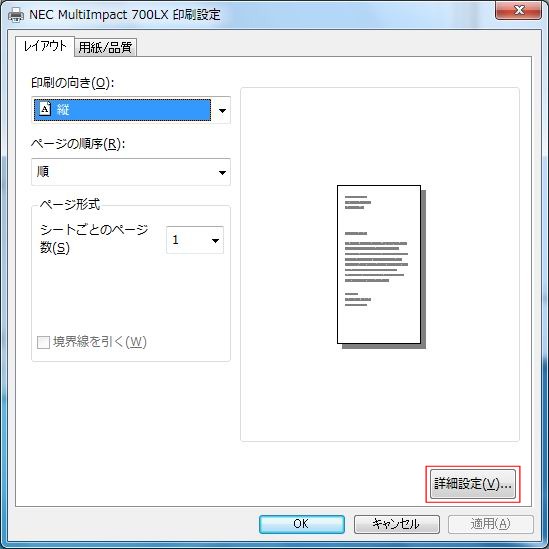
Task: Click the portrait page icon beside 縦
Action: (45, 109)
